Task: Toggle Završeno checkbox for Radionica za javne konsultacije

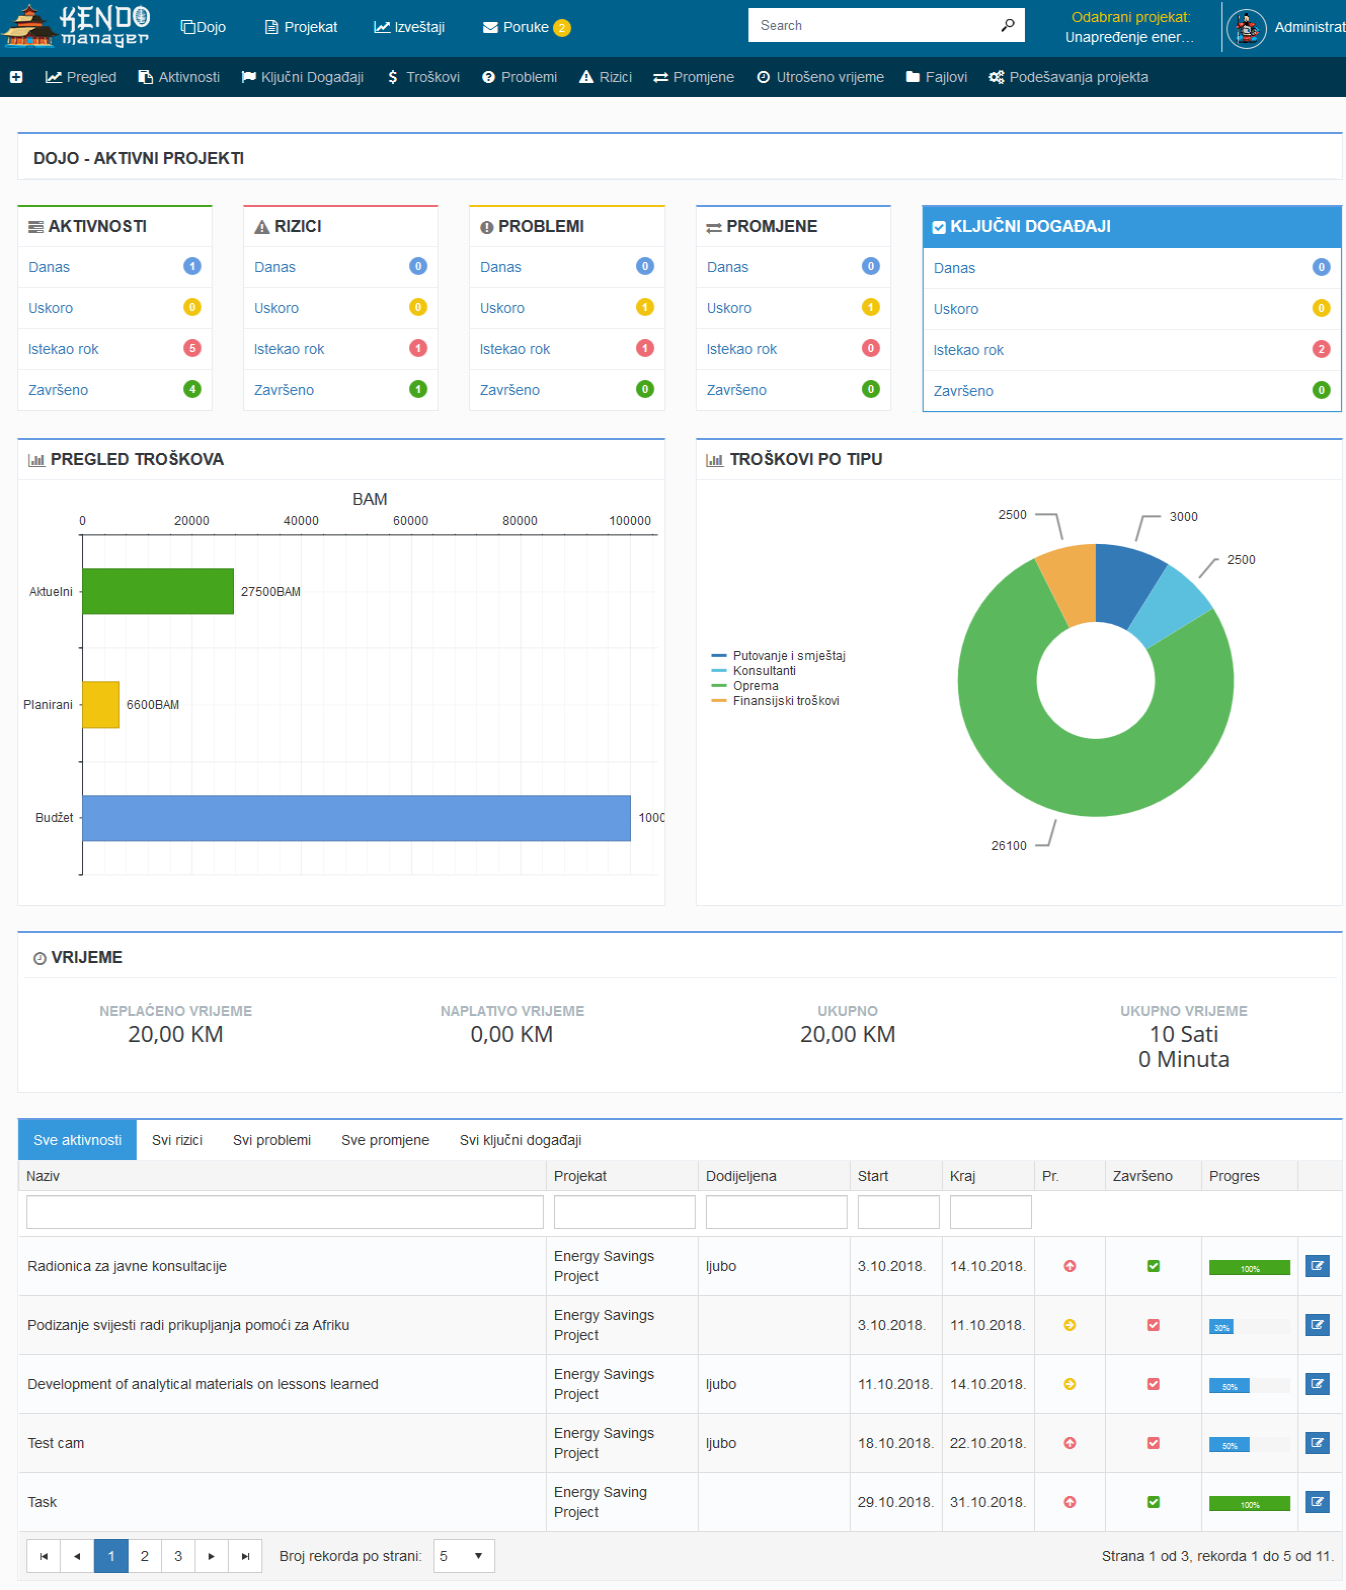Action: pyautogui.click(x=1153, y=1266)
